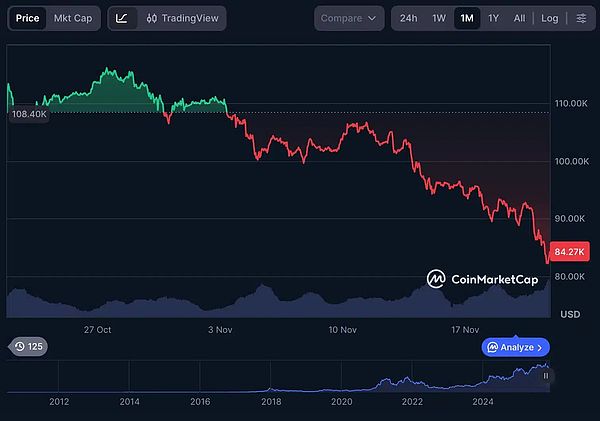Screen dimensions: 600x421
Task: Select the 1M time range
Action: coord(466,18)
